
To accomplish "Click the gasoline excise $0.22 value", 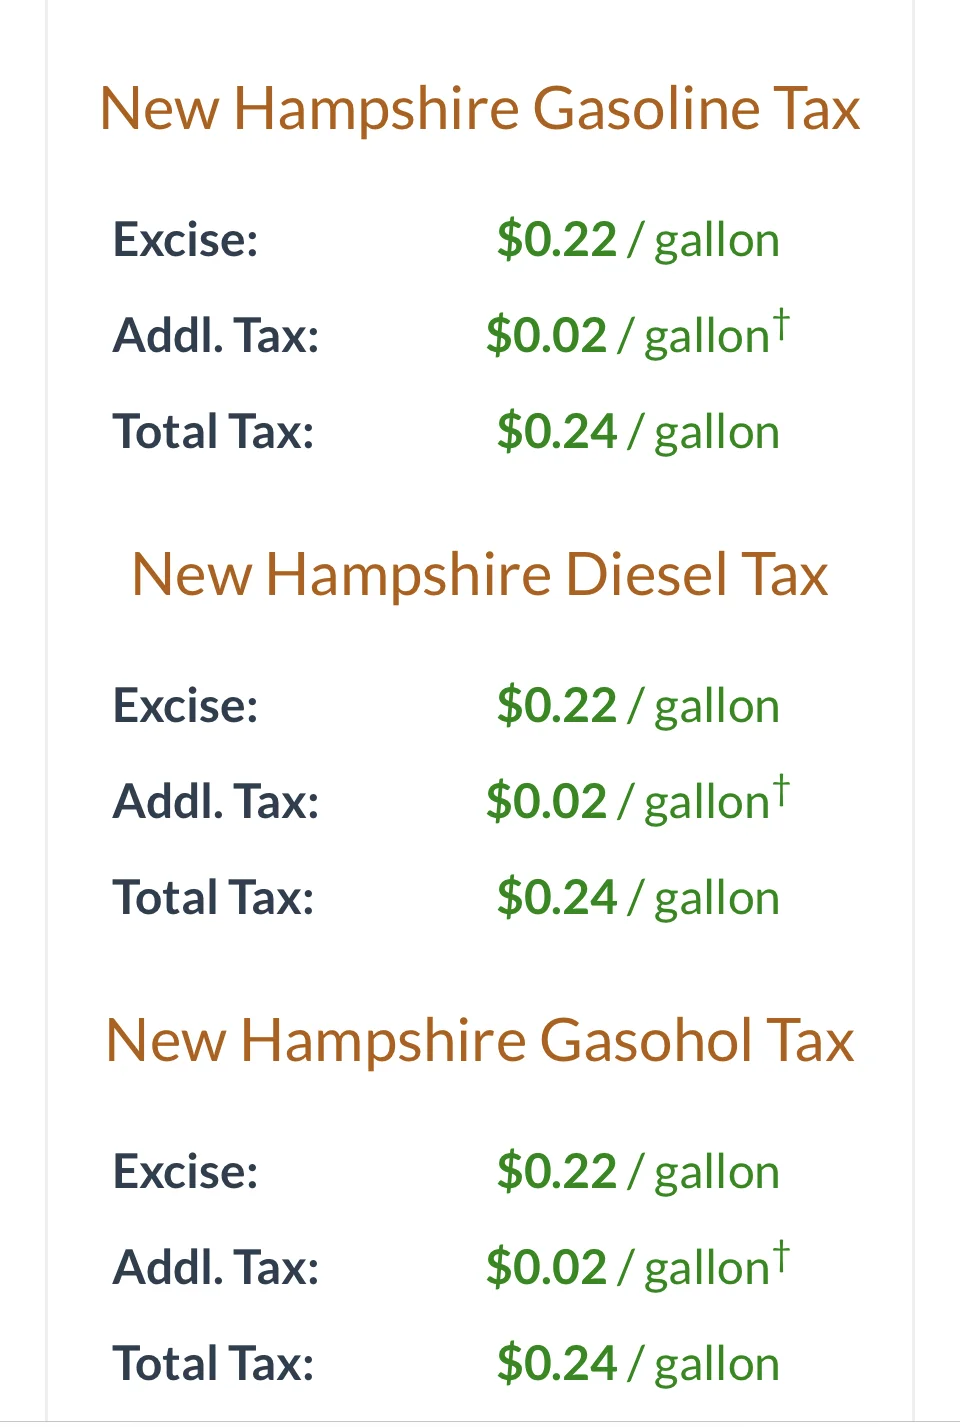I will click(x=557, y=240).
